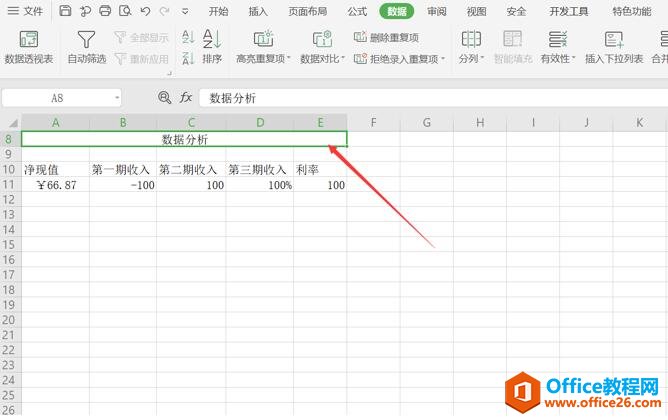The width and height of the screenshot is (668, 420).
Task: Click cell 第三期收入
Action: (260, 170)
